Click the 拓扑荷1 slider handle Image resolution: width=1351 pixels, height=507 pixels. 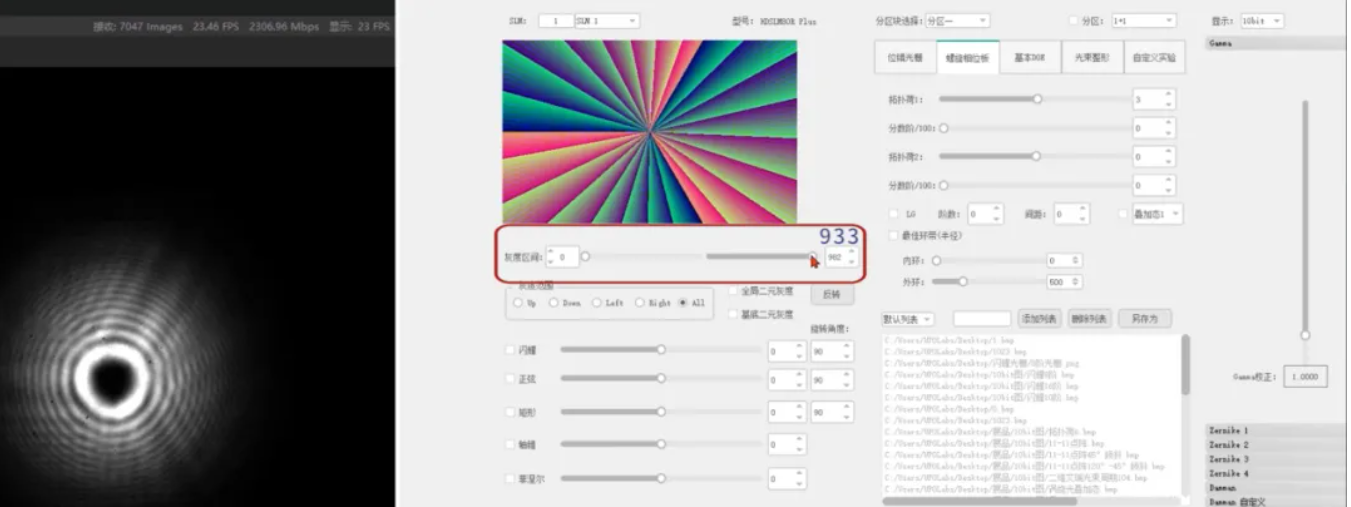pyautogui.click(x=1037, y=99)
